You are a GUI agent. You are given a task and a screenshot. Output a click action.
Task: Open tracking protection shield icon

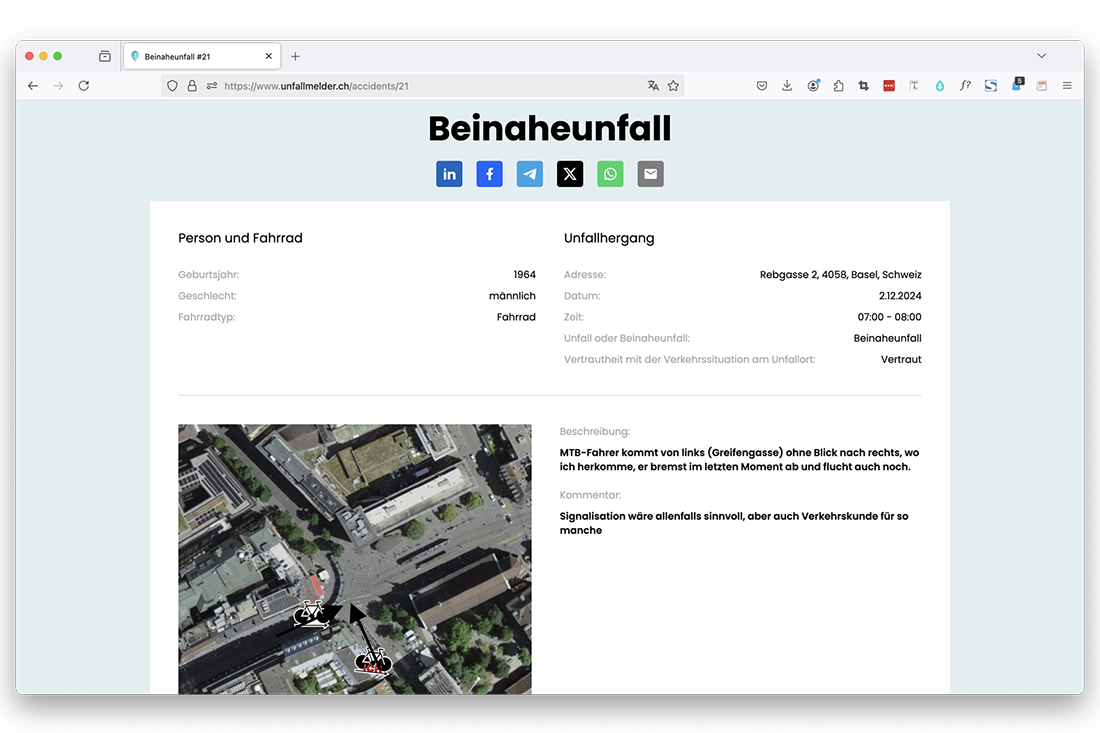pos(172,86)
